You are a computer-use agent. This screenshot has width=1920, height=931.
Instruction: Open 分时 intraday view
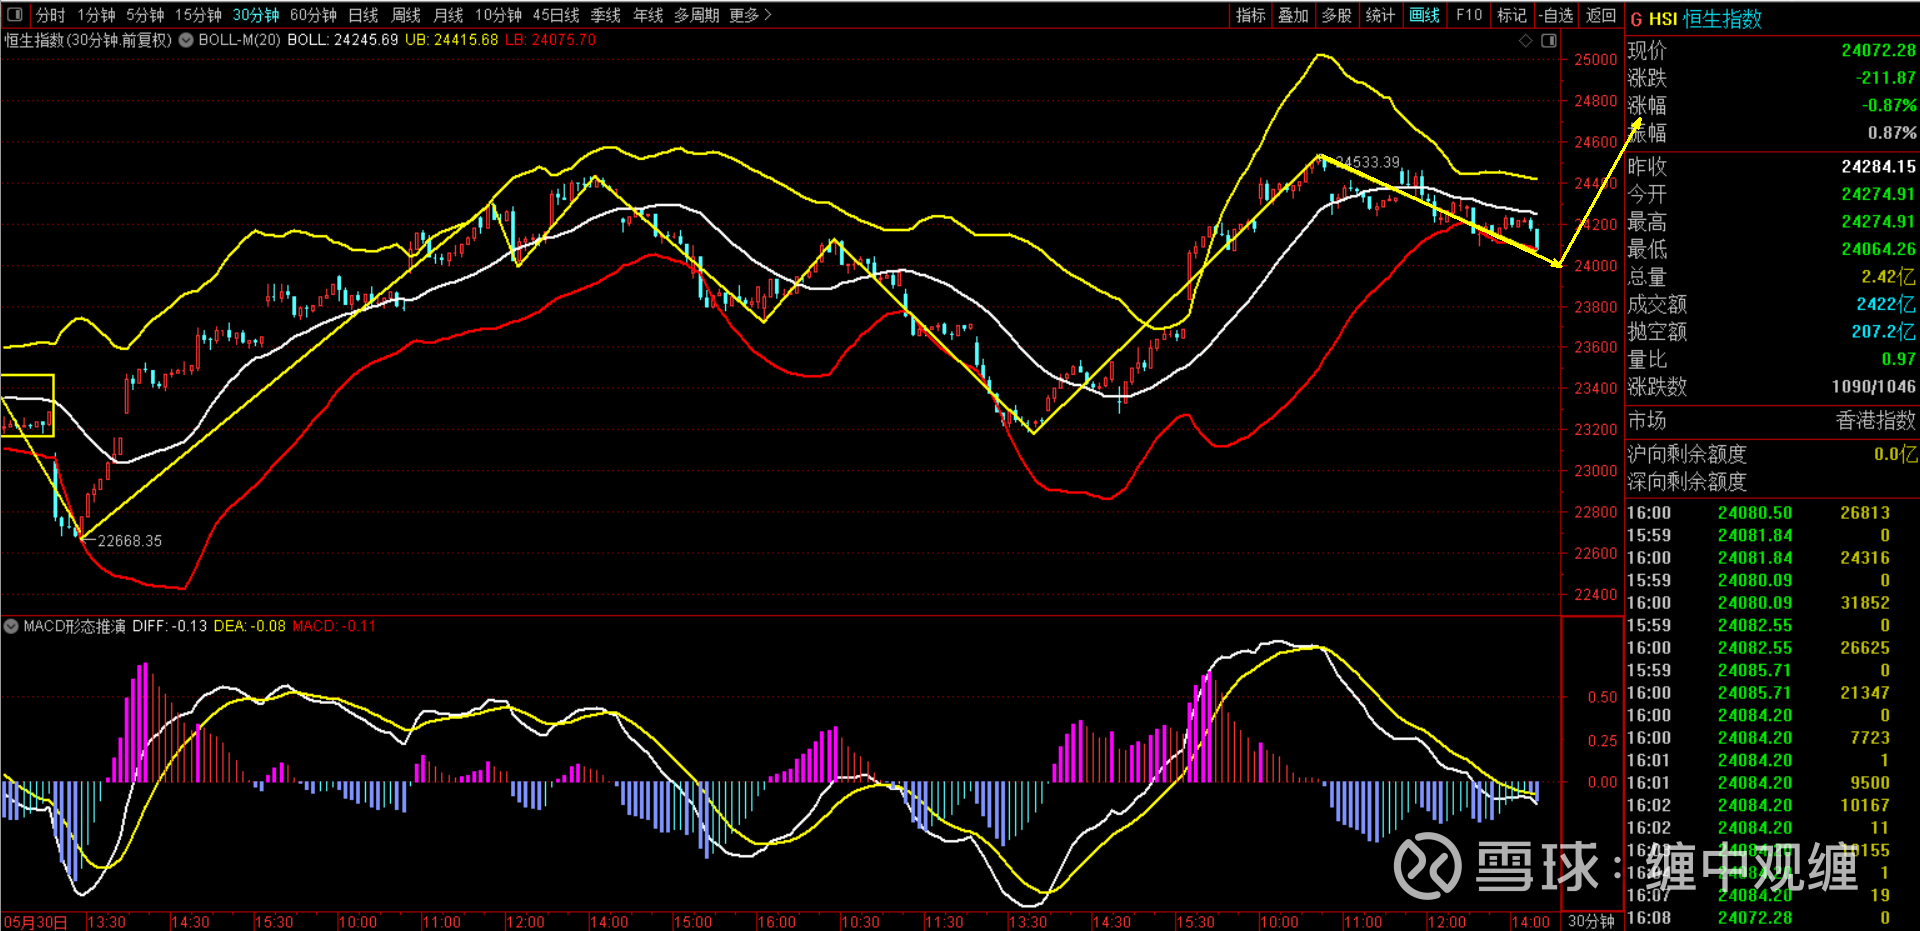coord(50,15)
